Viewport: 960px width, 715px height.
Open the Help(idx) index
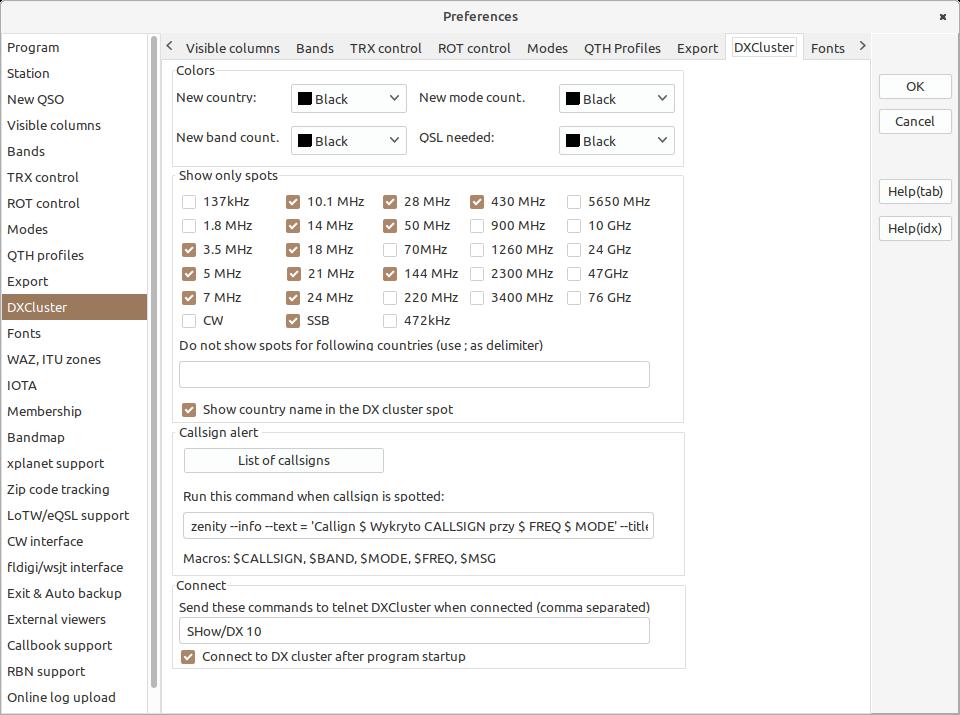point(915,228)
